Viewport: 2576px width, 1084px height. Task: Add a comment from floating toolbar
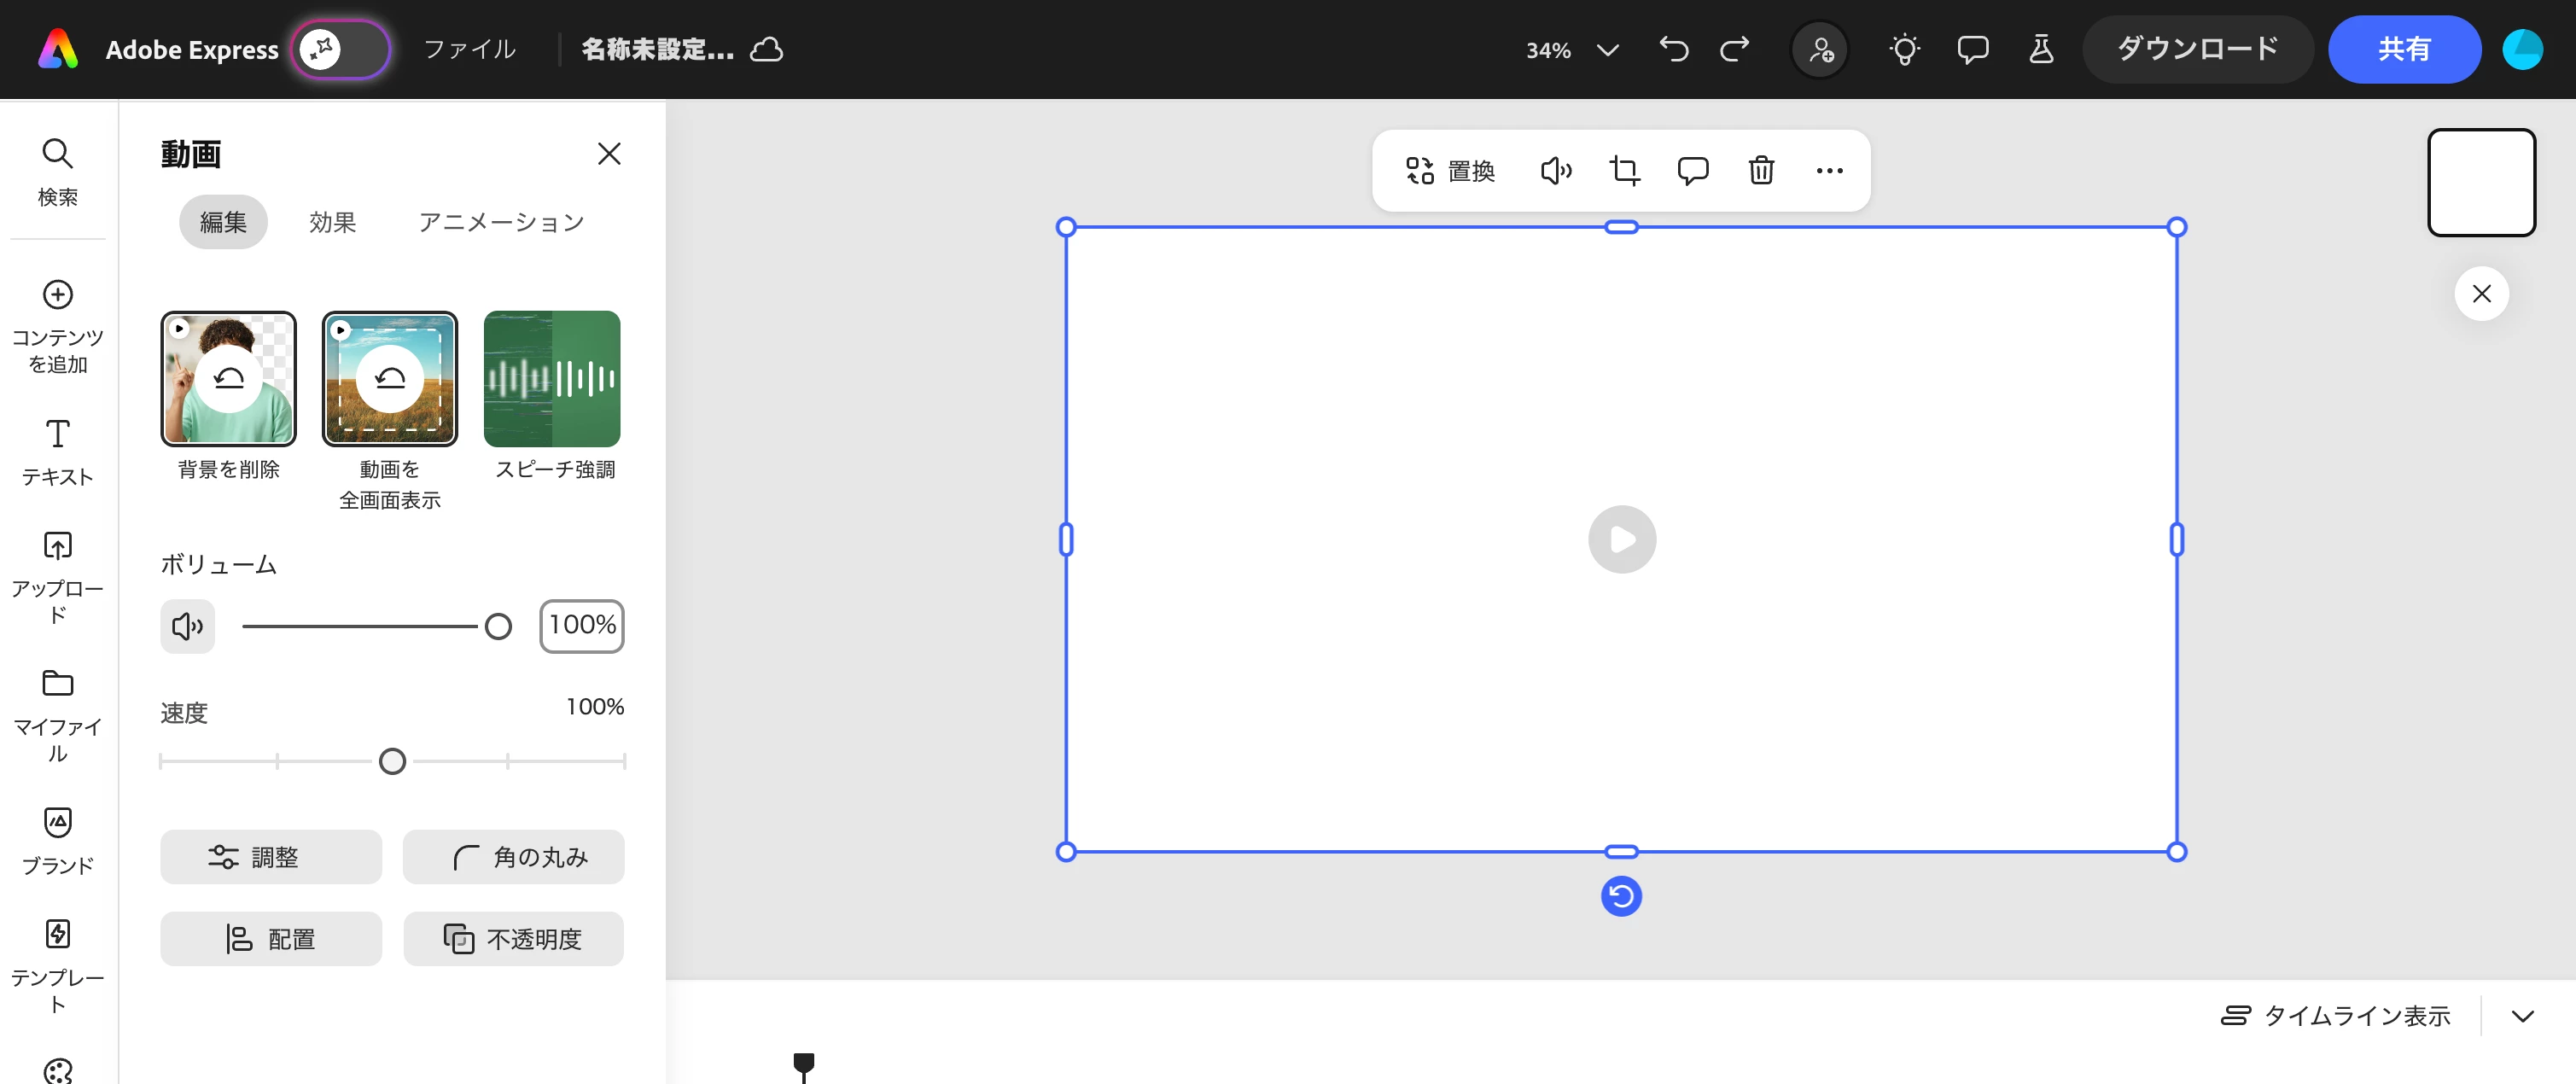point(1693,171)
